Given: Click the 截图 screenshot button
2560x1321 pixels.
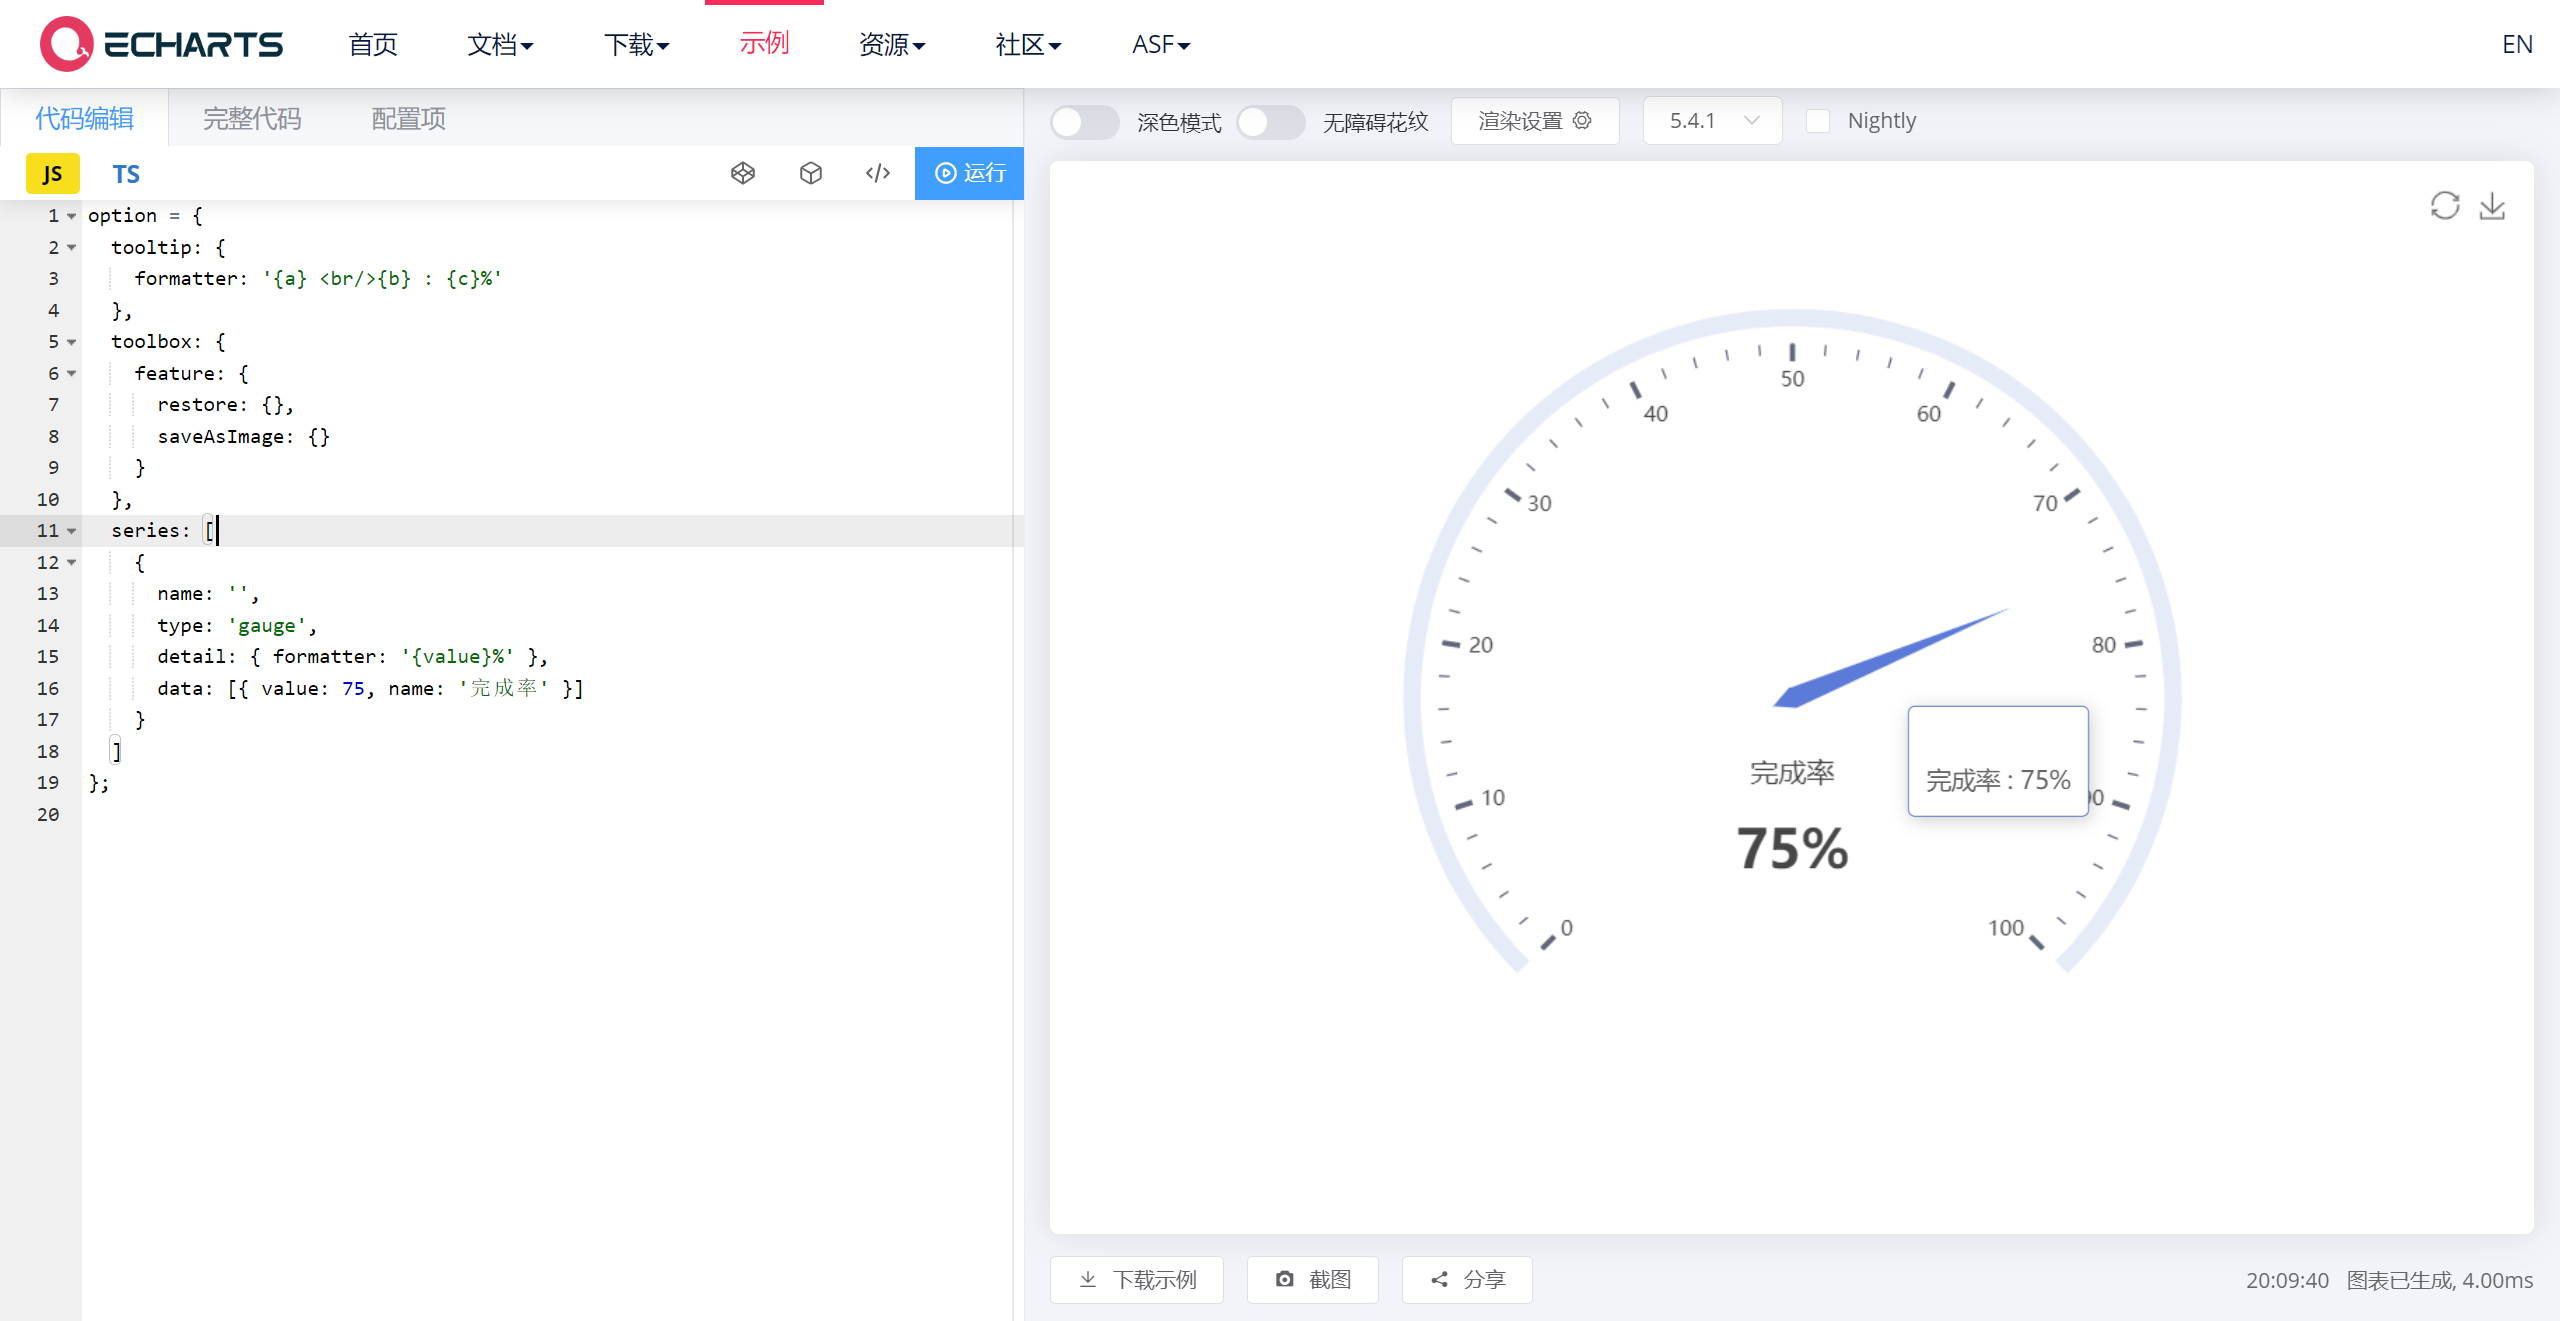Looking at the screenshot, I should pyautogui.click(x=1312, y=1280).
